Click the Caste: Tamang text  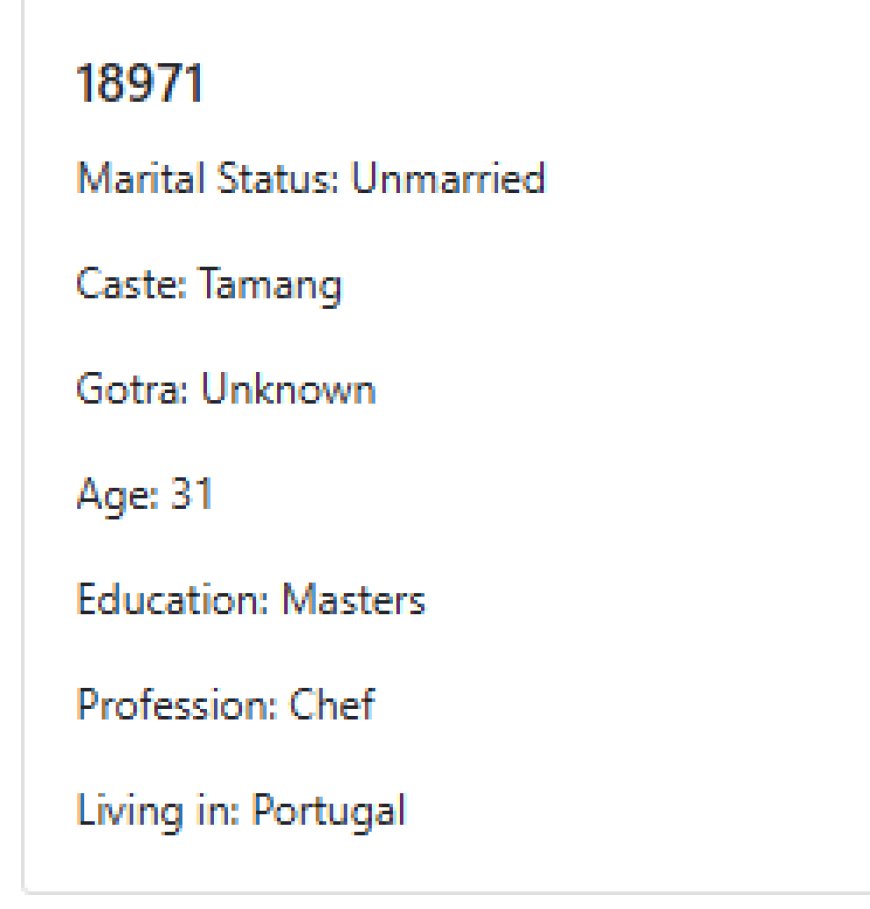(209, 285)
